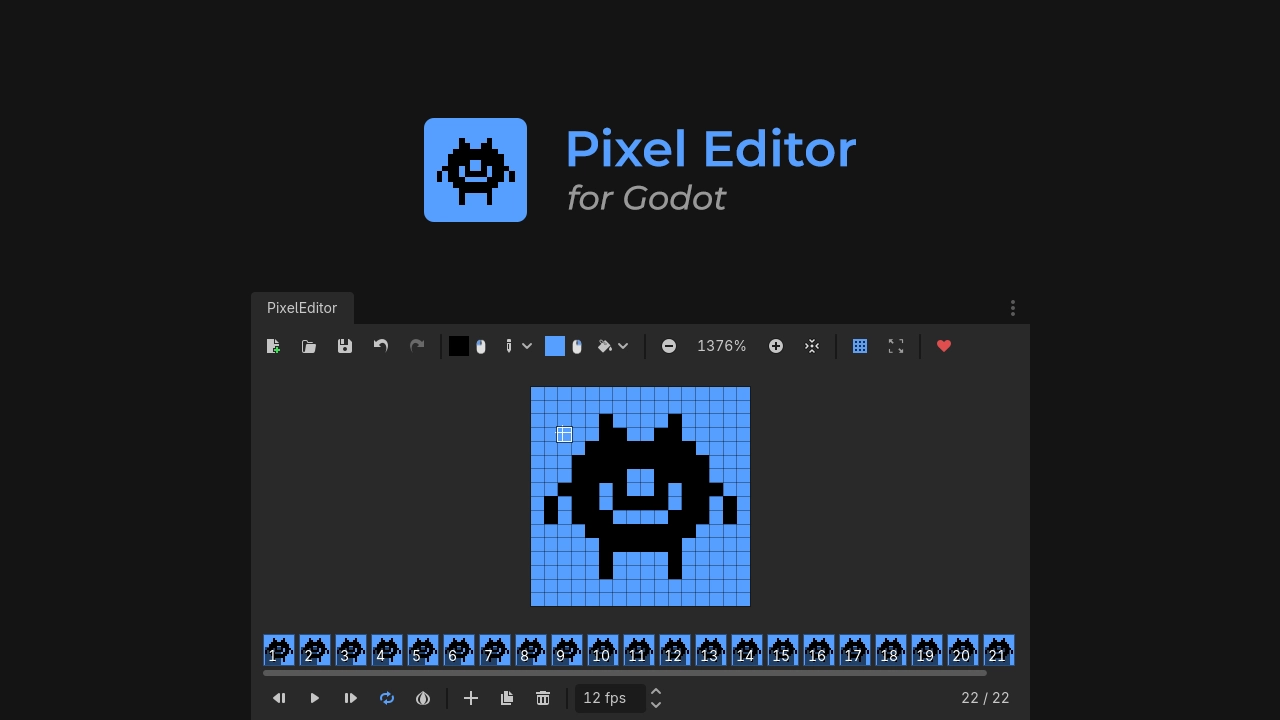Screen dimensions: 1280x720
Task: Create a new image file
Action: point(273,346)
